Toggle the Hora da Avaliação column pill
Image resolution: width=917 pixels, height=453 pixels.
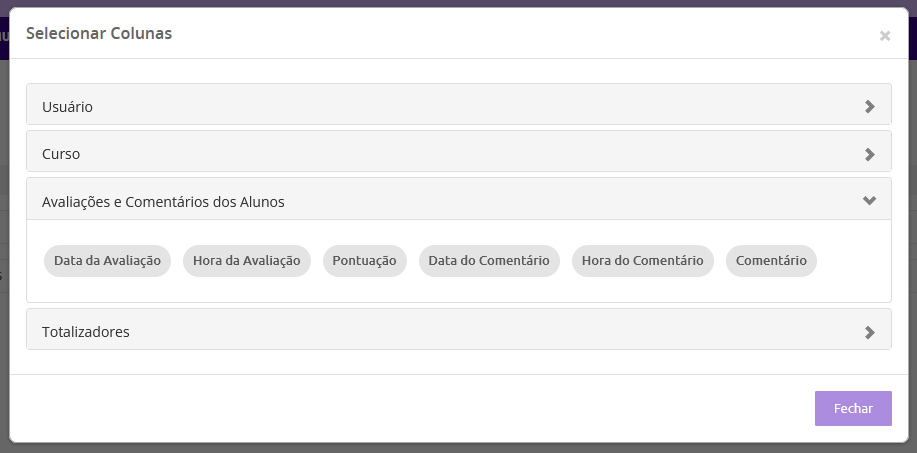(246, 261)
